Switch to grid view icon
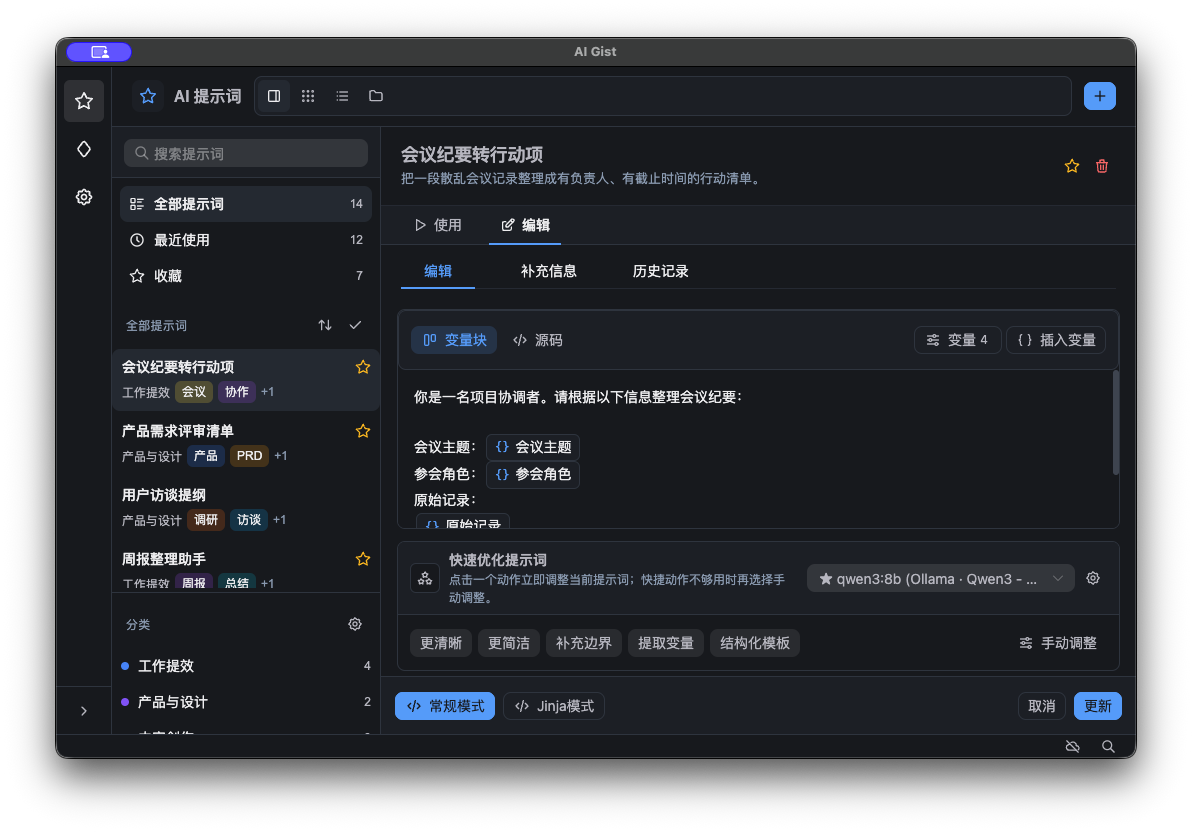 308,96
